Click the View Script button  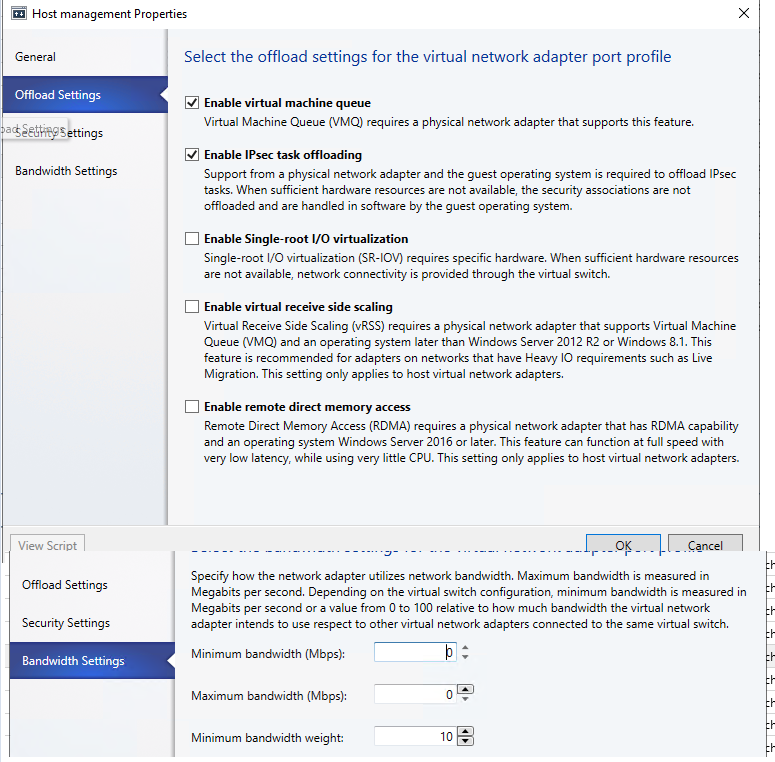47,544
